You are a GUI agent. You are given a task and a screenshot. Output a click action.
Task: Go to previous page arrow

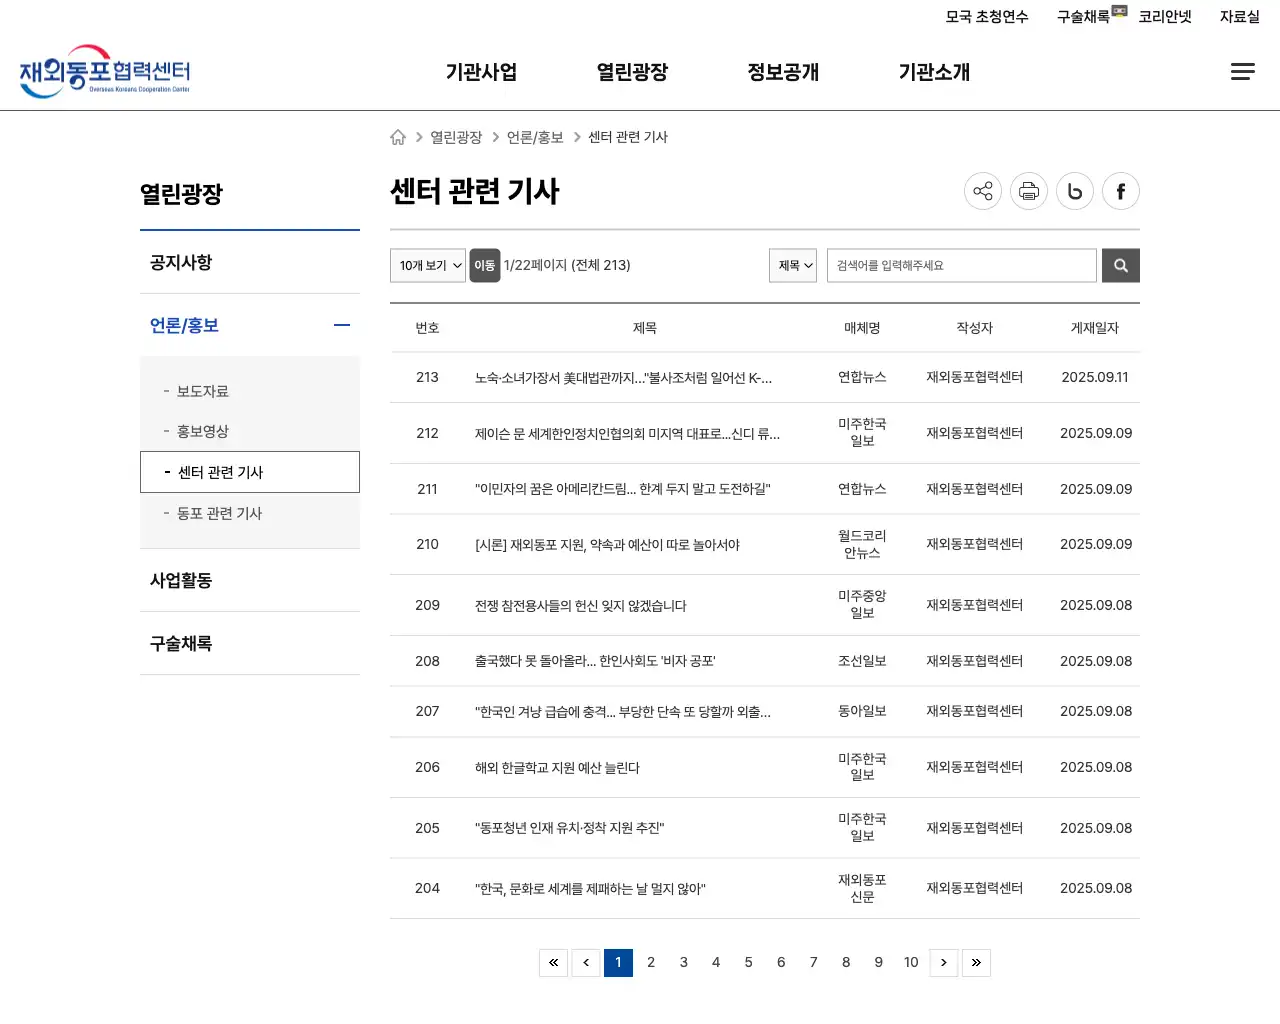(586, 962)
